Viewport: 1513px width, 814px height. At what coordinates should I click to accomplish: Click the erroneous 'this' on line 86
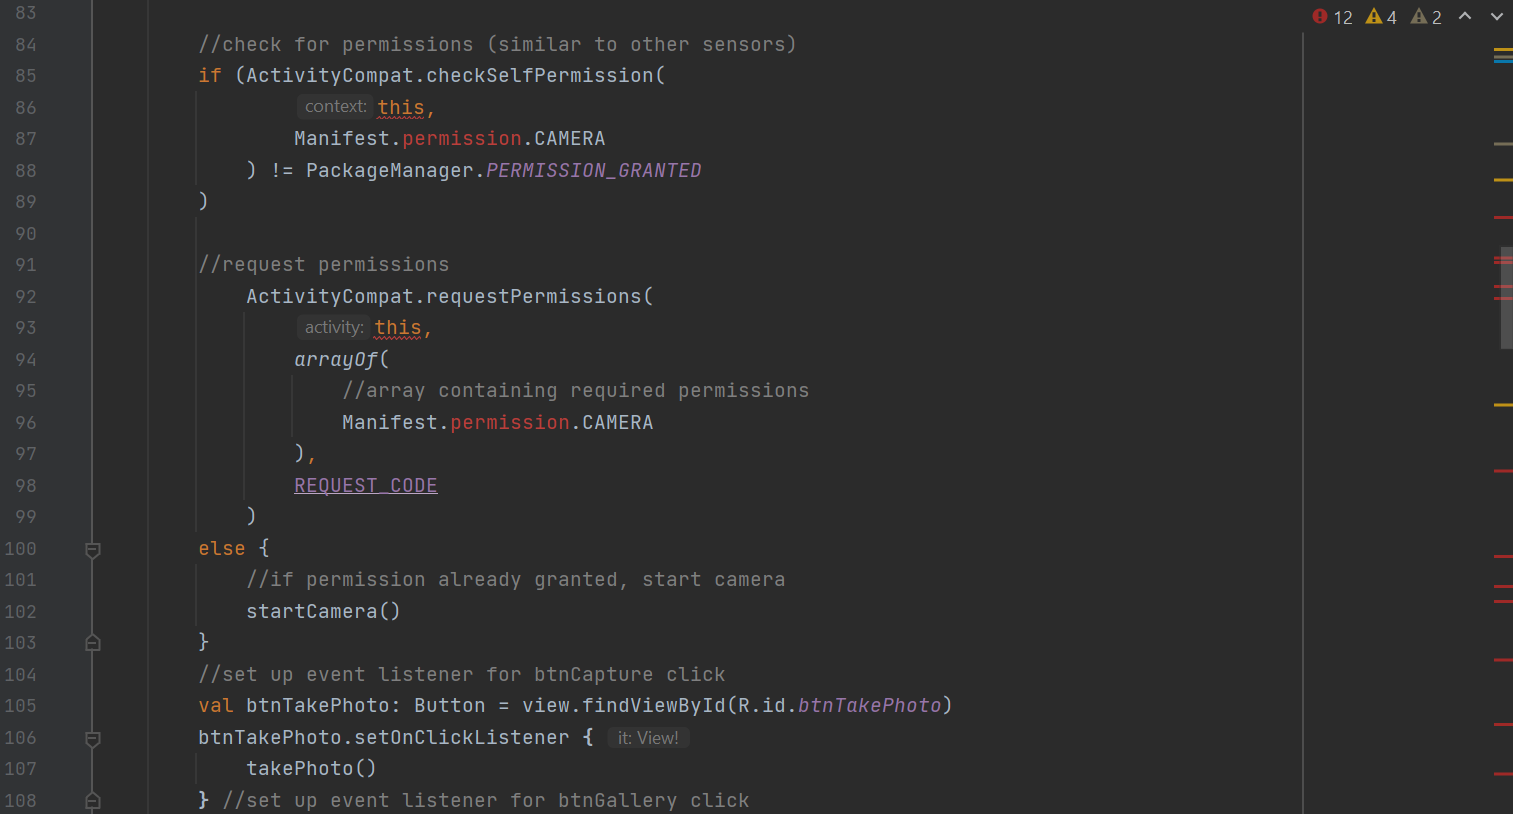click(401, 107)
